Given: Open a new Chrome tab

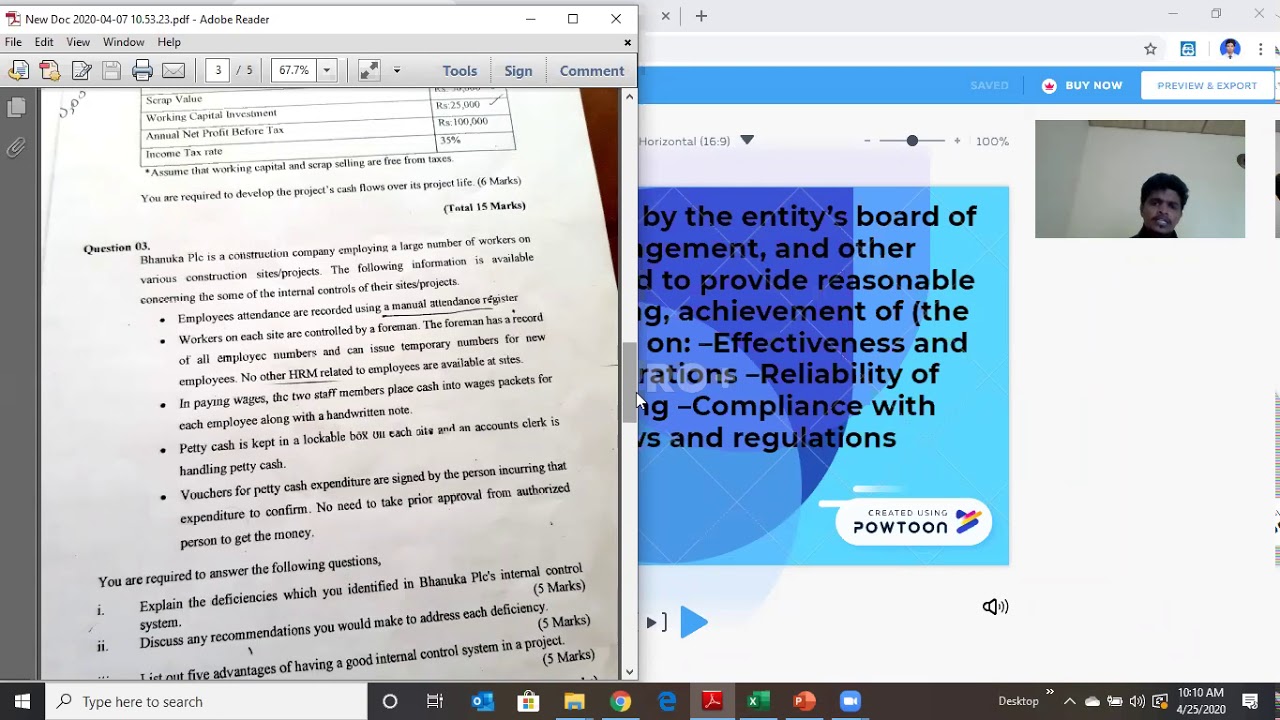Looking at the screenshot, I should click(x=701, y=16).
